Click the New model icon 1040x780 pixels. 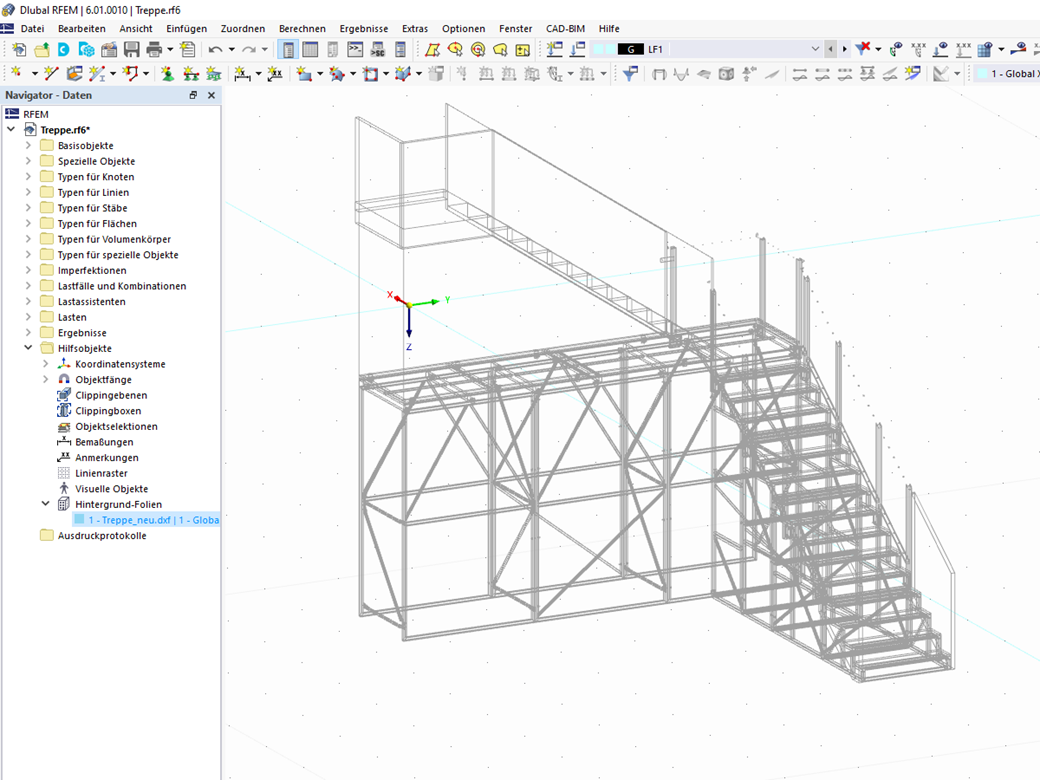click(x=19, y=49)
